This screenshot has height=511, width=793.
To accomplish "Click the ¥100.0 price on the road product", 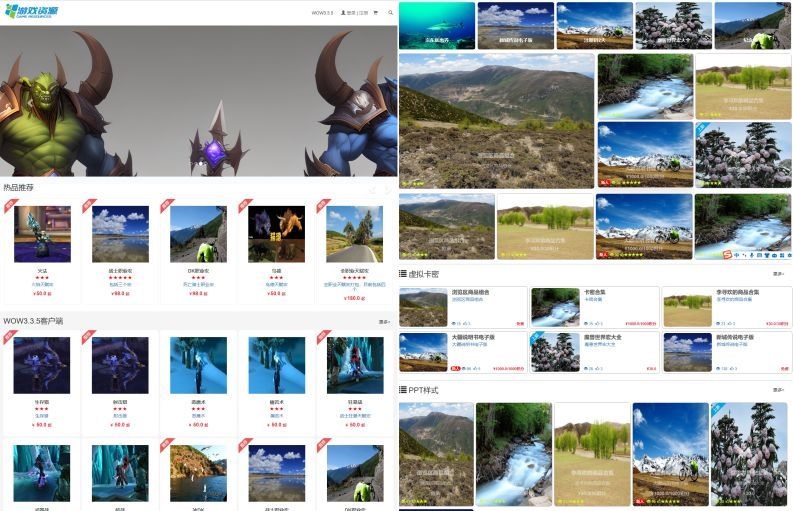I will point(355,298).
